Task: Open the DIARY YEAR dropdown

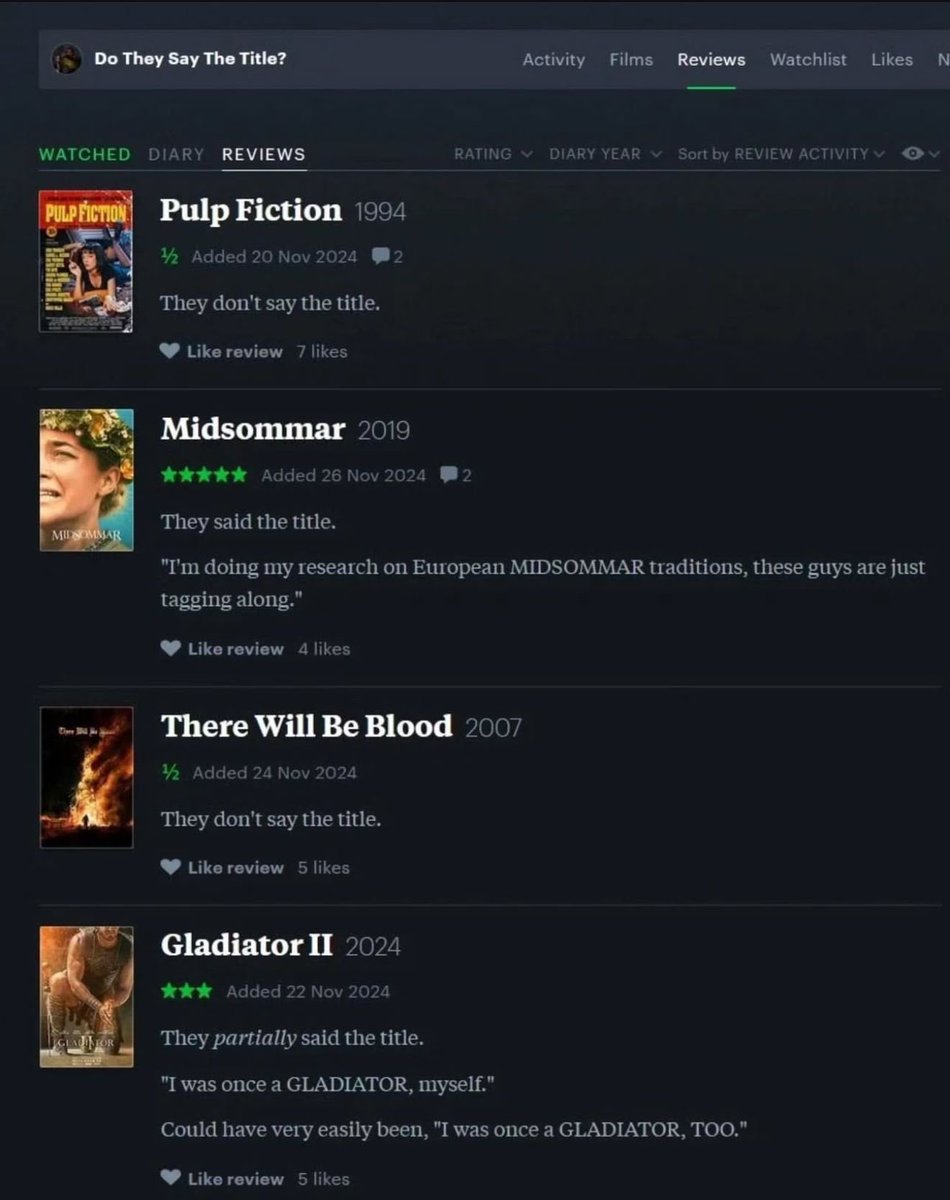Action: [605, 154]
